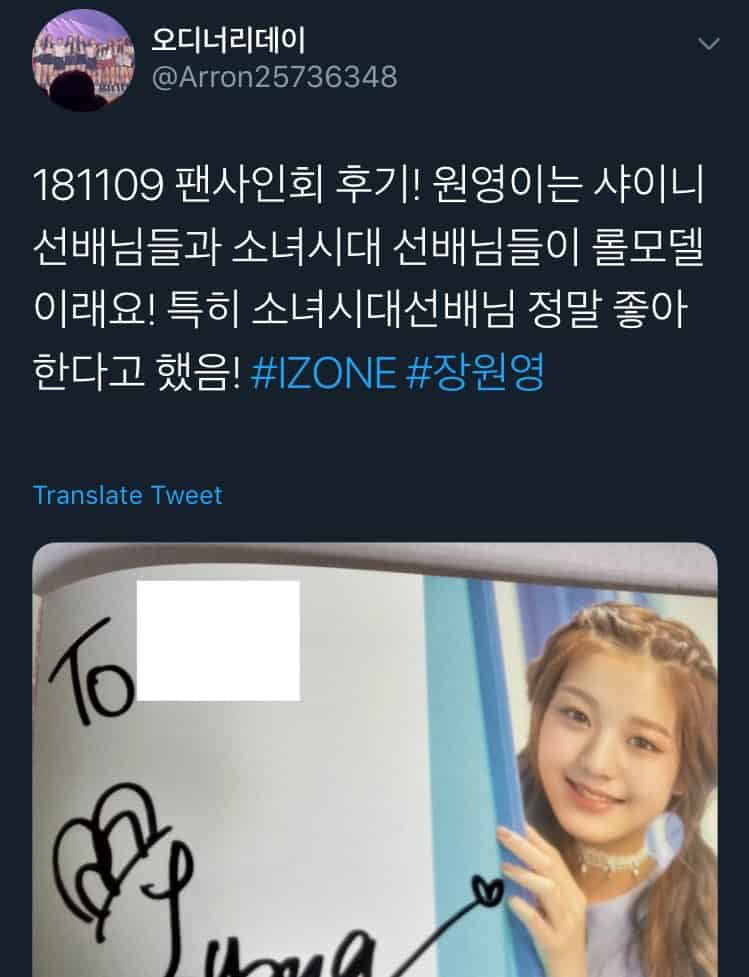The height and width of the screenshot is (977, 749).
Task: Click the @Arron25736348 handle
Action: pos(274,77)
